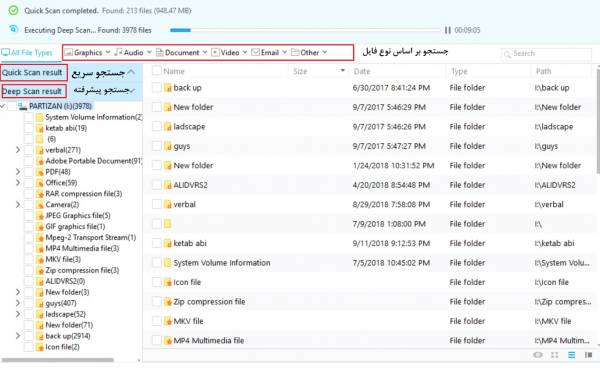Collapse Quick Scan result with chevron arrow
600x372 pixels.
(131, 72)
